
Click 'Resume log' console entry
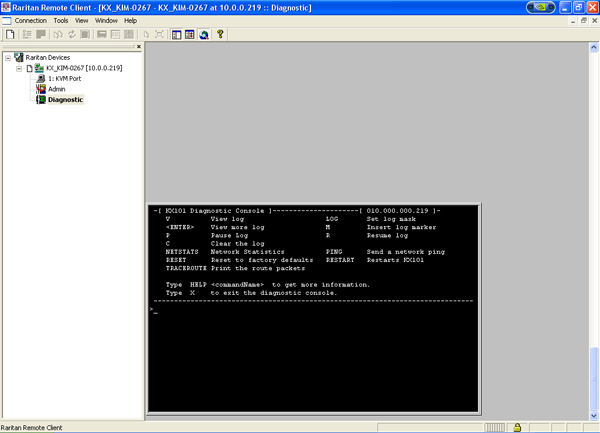[387, 236]
